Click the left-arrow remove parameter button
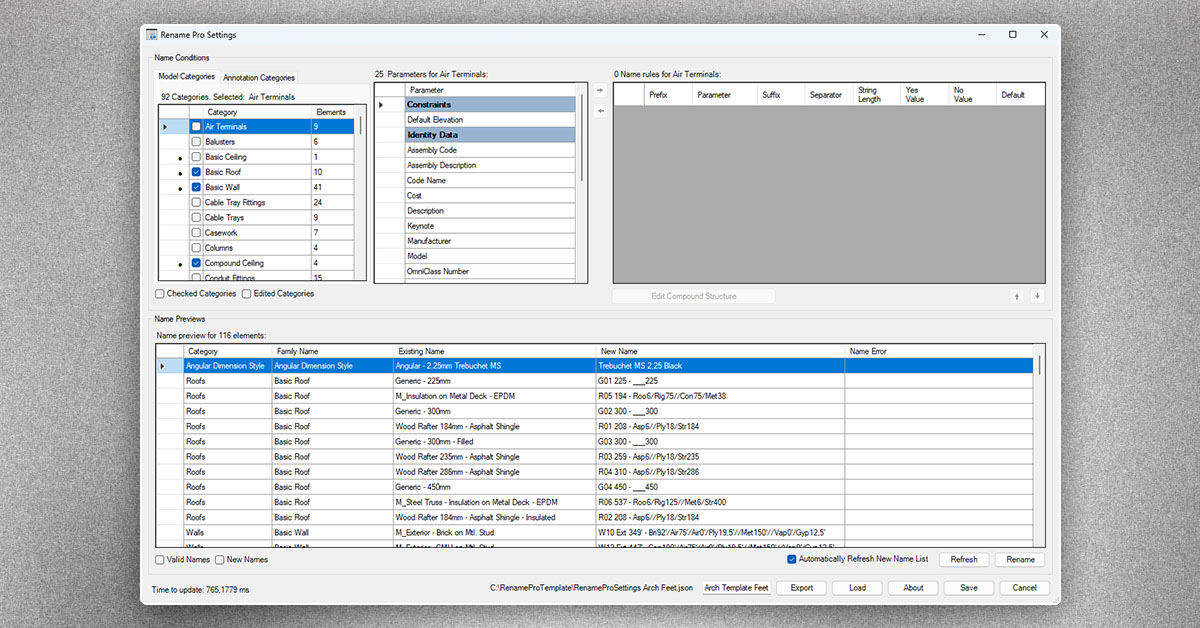Image resolution: width=1200 pixels, height=628 pixels. tap(600, 110)
